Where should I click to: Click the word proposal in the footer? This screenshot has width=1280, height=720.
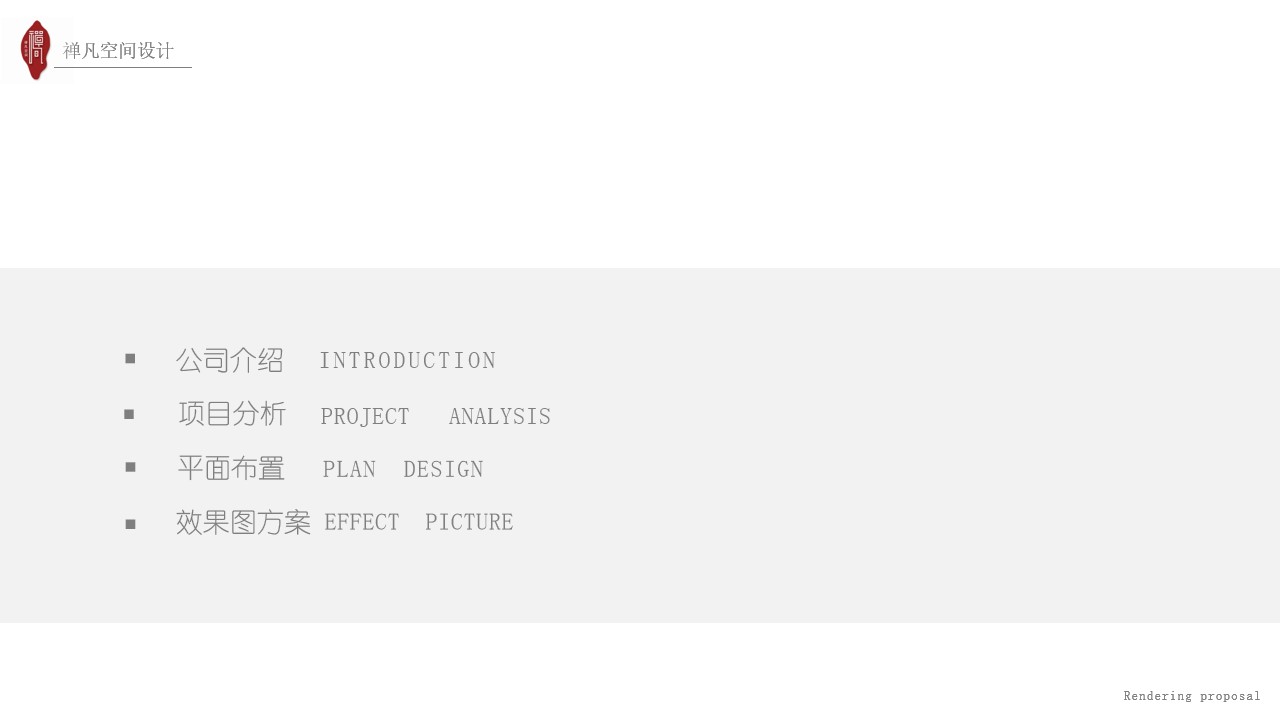1230,696
